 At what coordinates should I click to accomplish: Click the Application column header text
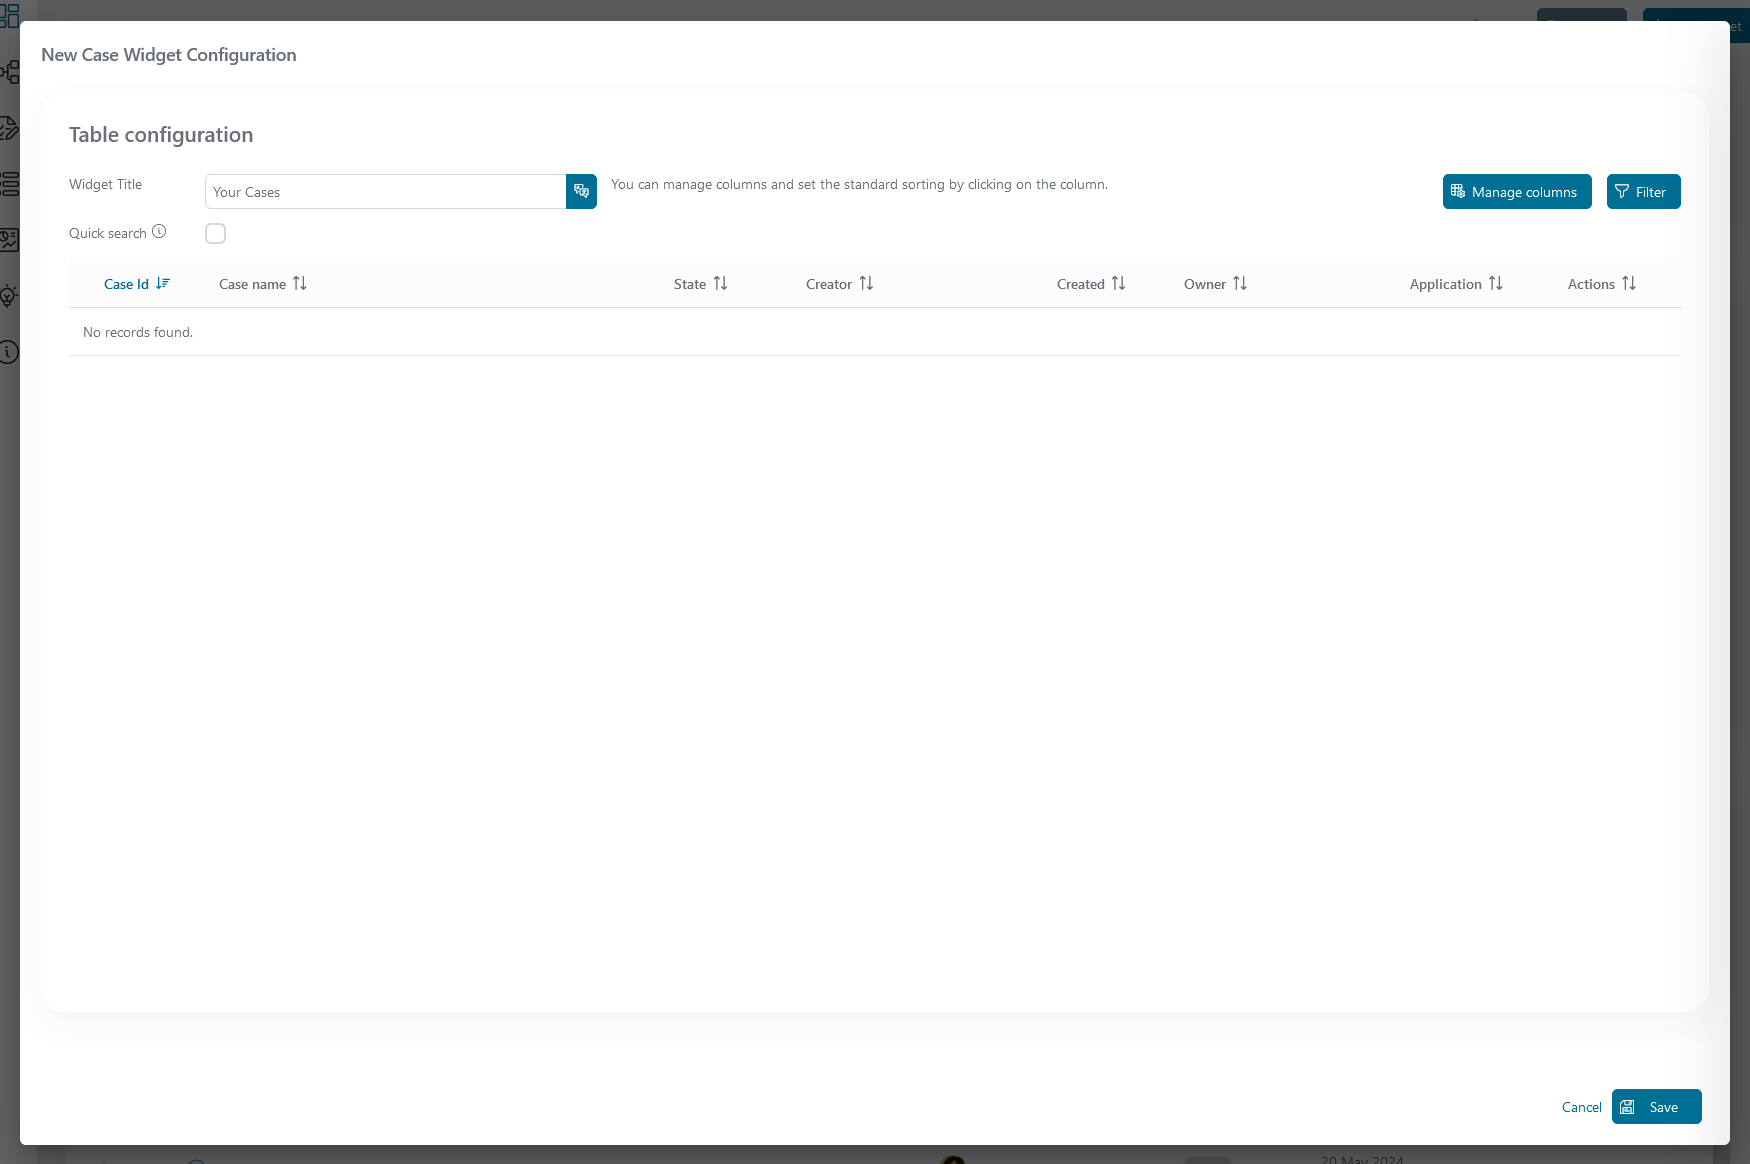[x=1445, y=284]
